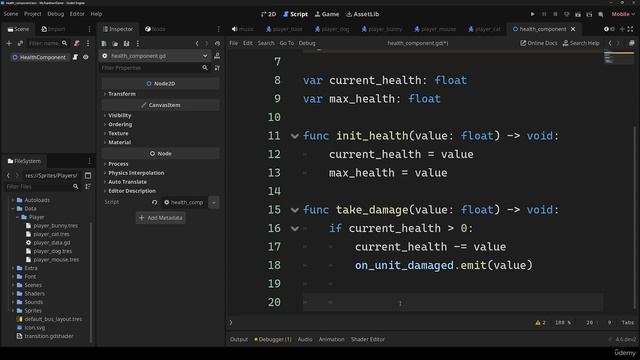This screenshot has height=360, width=640.
Task: Close the health_component scene tab
Action: [573, 29]
